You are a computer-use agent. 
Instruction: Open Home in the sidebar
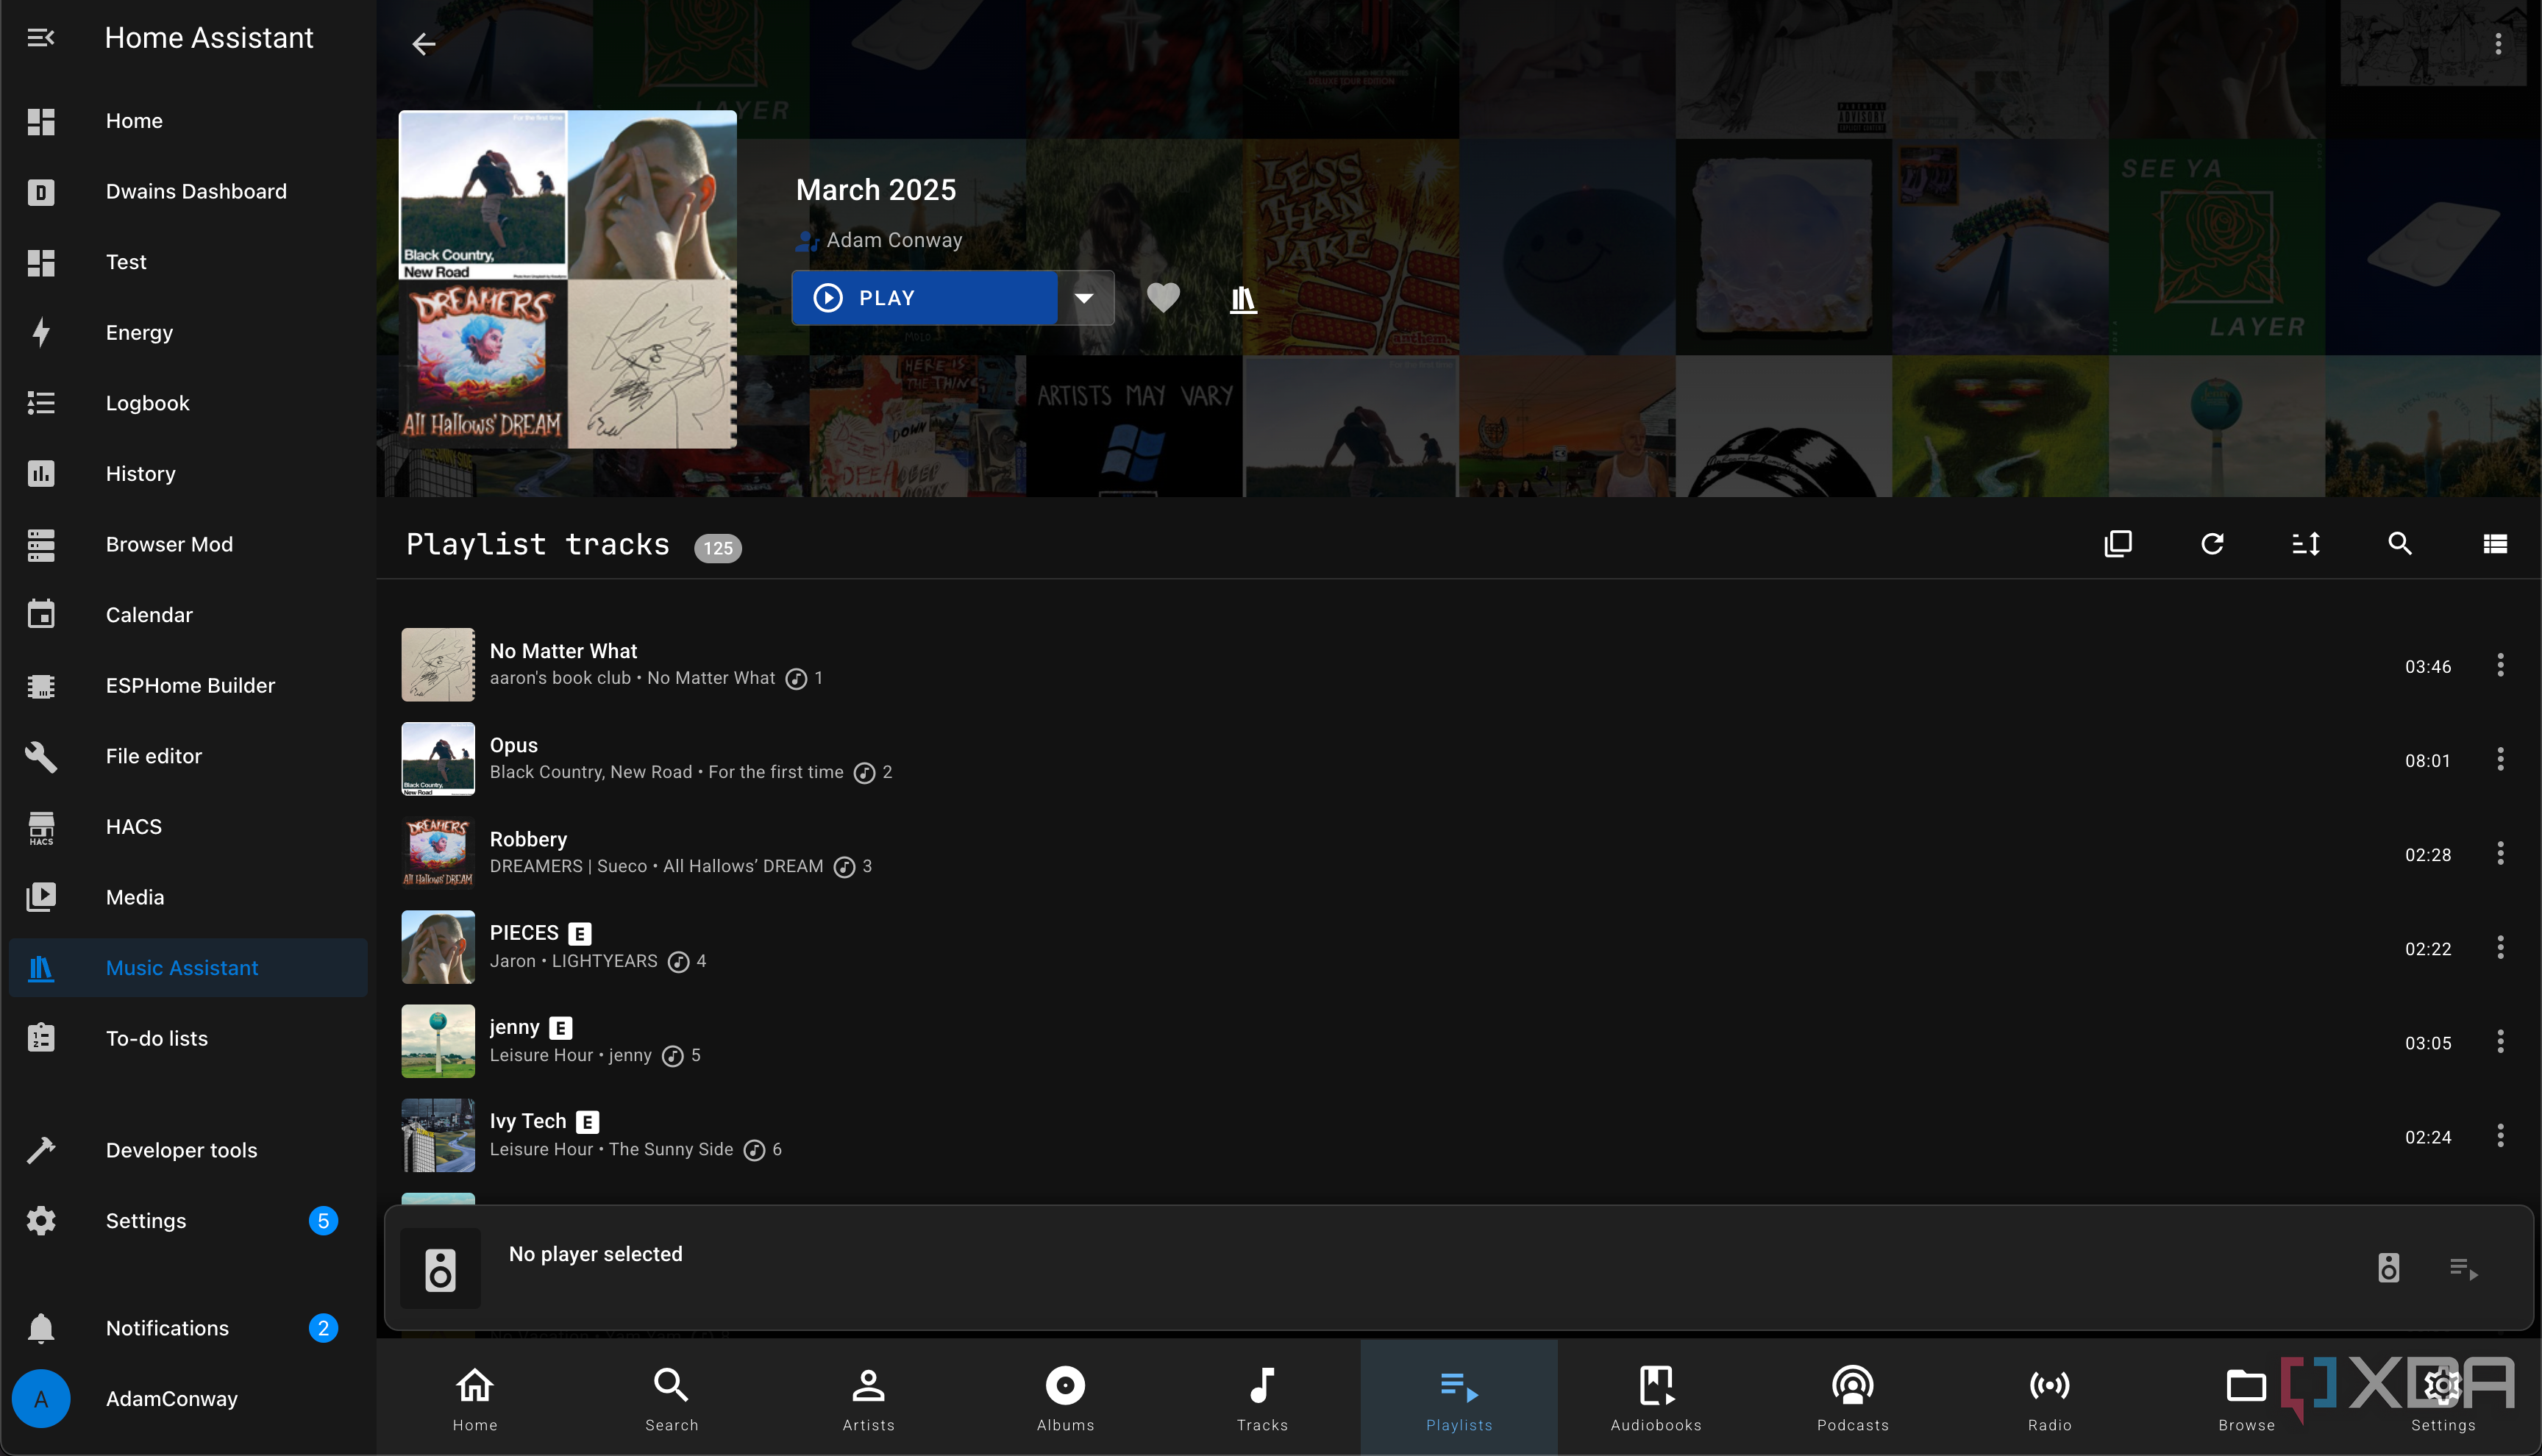click(188, 121)
